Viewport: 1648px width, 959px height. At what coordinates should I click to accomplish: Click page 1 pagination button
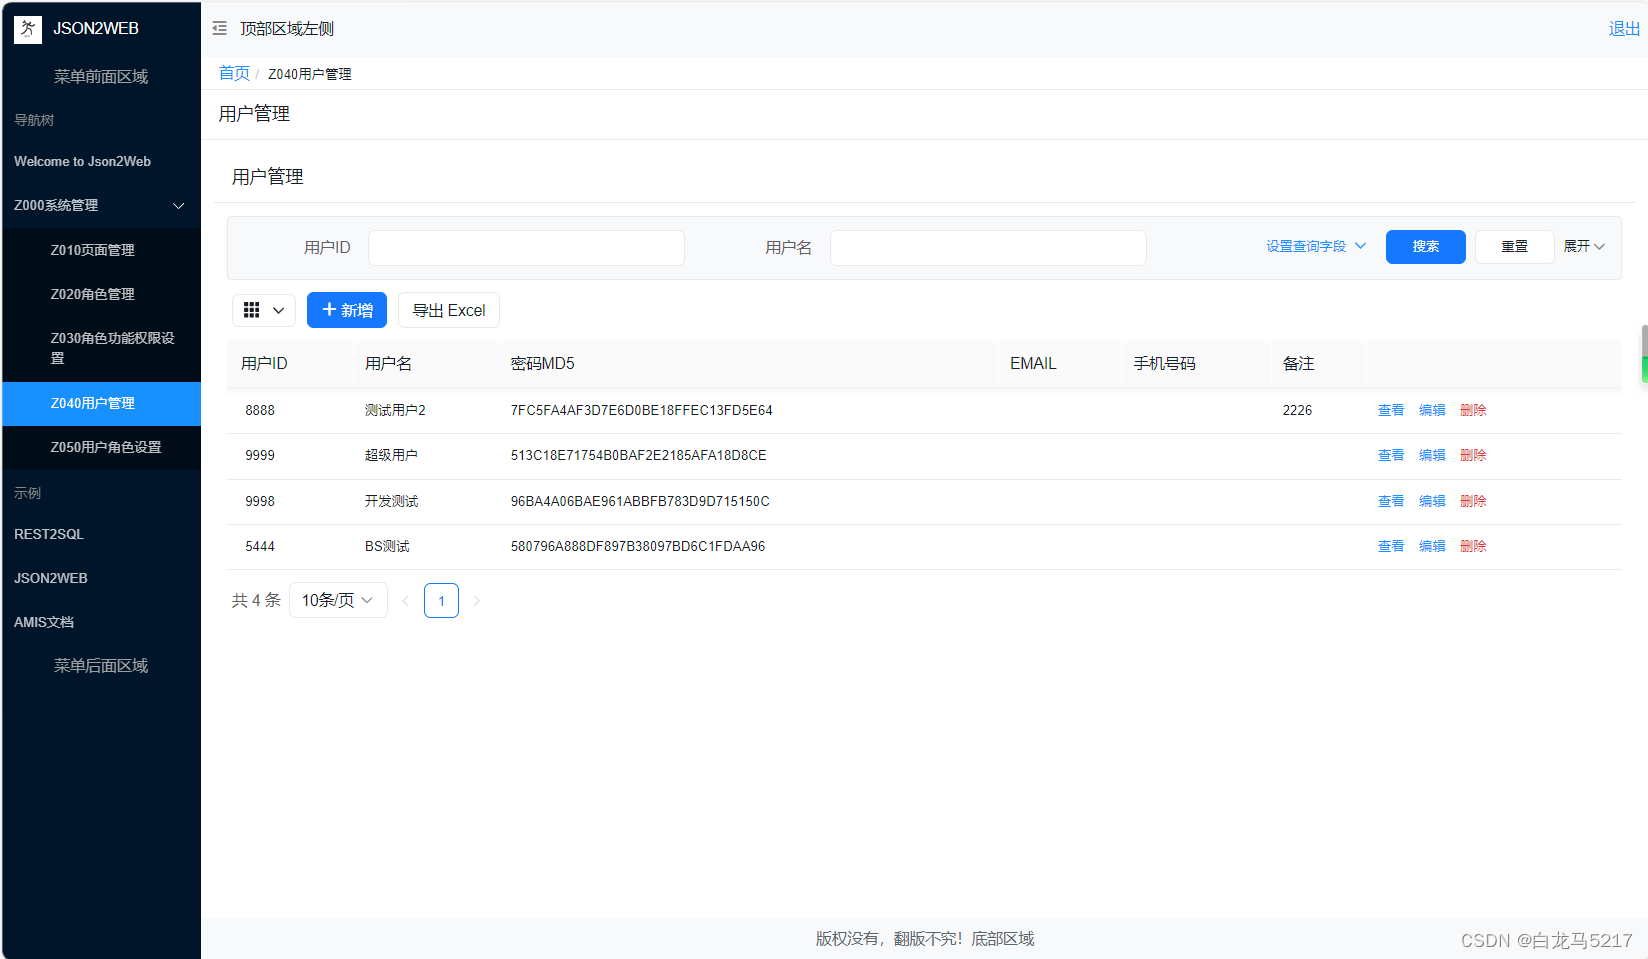(441, 600)
